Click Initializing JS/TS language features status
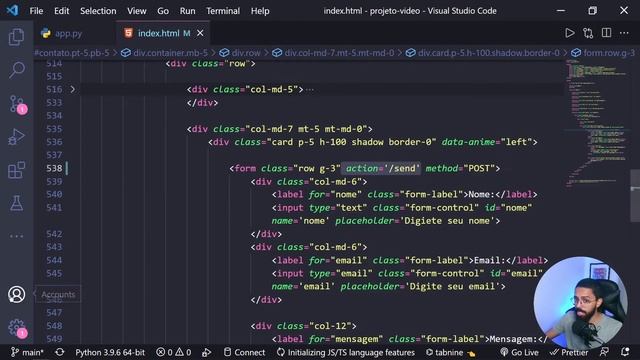 pyautogui.click(x=346, y=352)
